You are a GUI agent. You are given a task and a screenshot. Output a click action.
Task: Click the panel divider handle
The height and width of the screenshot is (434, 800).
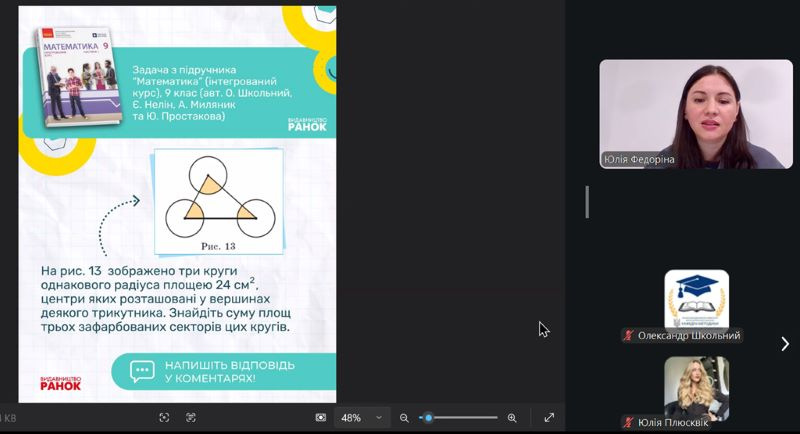click(587, 202)
